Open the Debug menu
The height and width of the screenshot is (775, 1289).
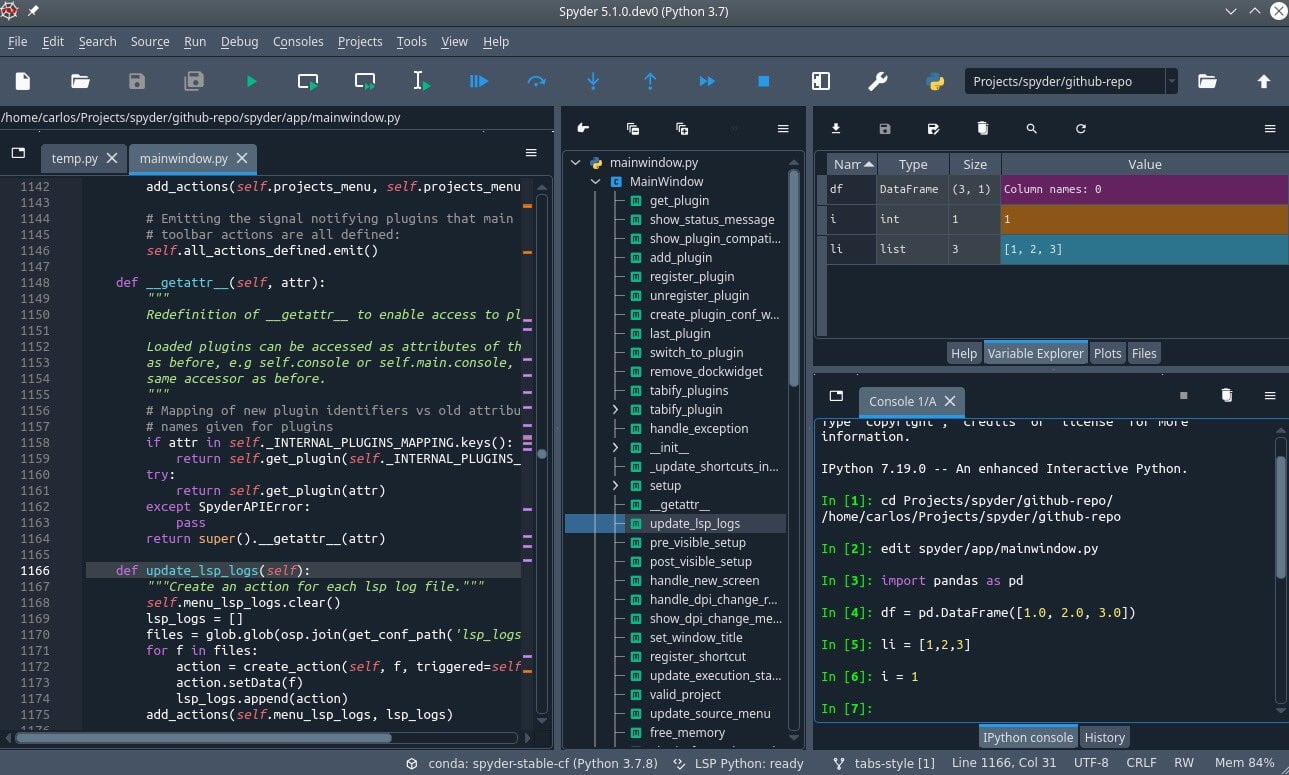click(x=240, y=41)
